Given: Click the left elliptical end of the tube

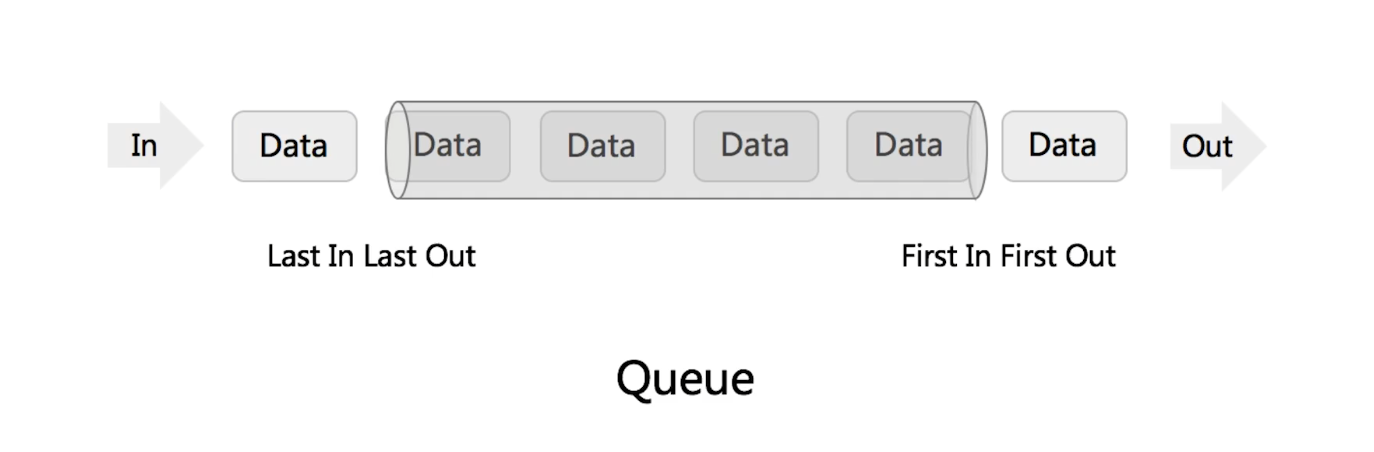Looking at the screenshot, I should pyautogui.click(x=398, y=149).
